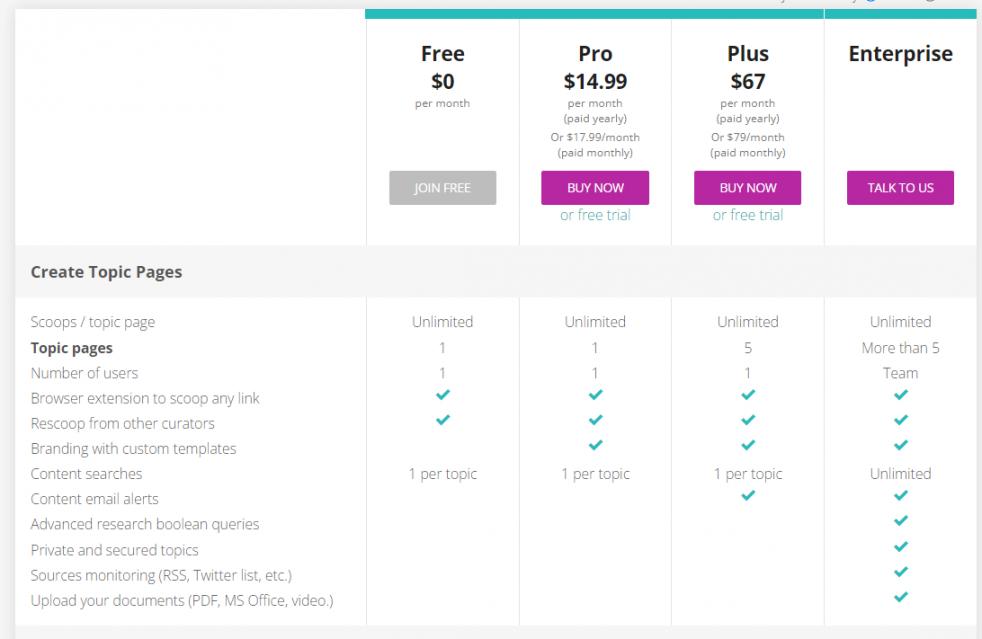Click BUY NOW under Plus plan
Viewport: 982px width, 639px height.
[x=747, y=188]
